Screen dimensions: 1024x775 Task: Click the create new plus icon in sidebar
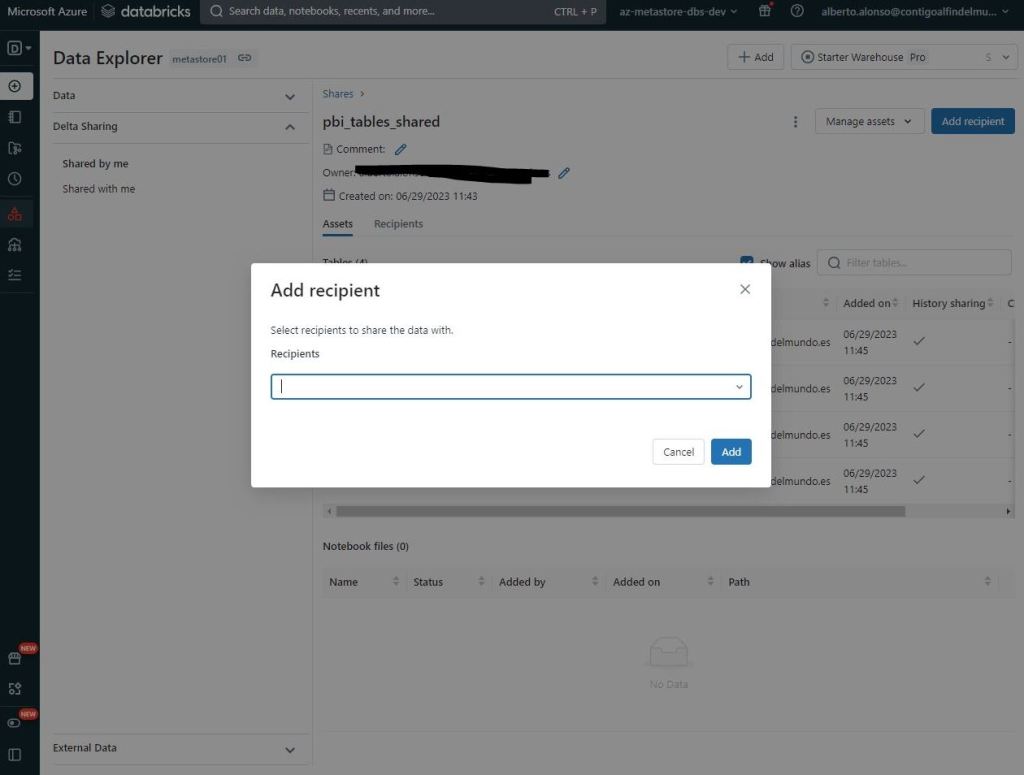click(x=15, y=86)
